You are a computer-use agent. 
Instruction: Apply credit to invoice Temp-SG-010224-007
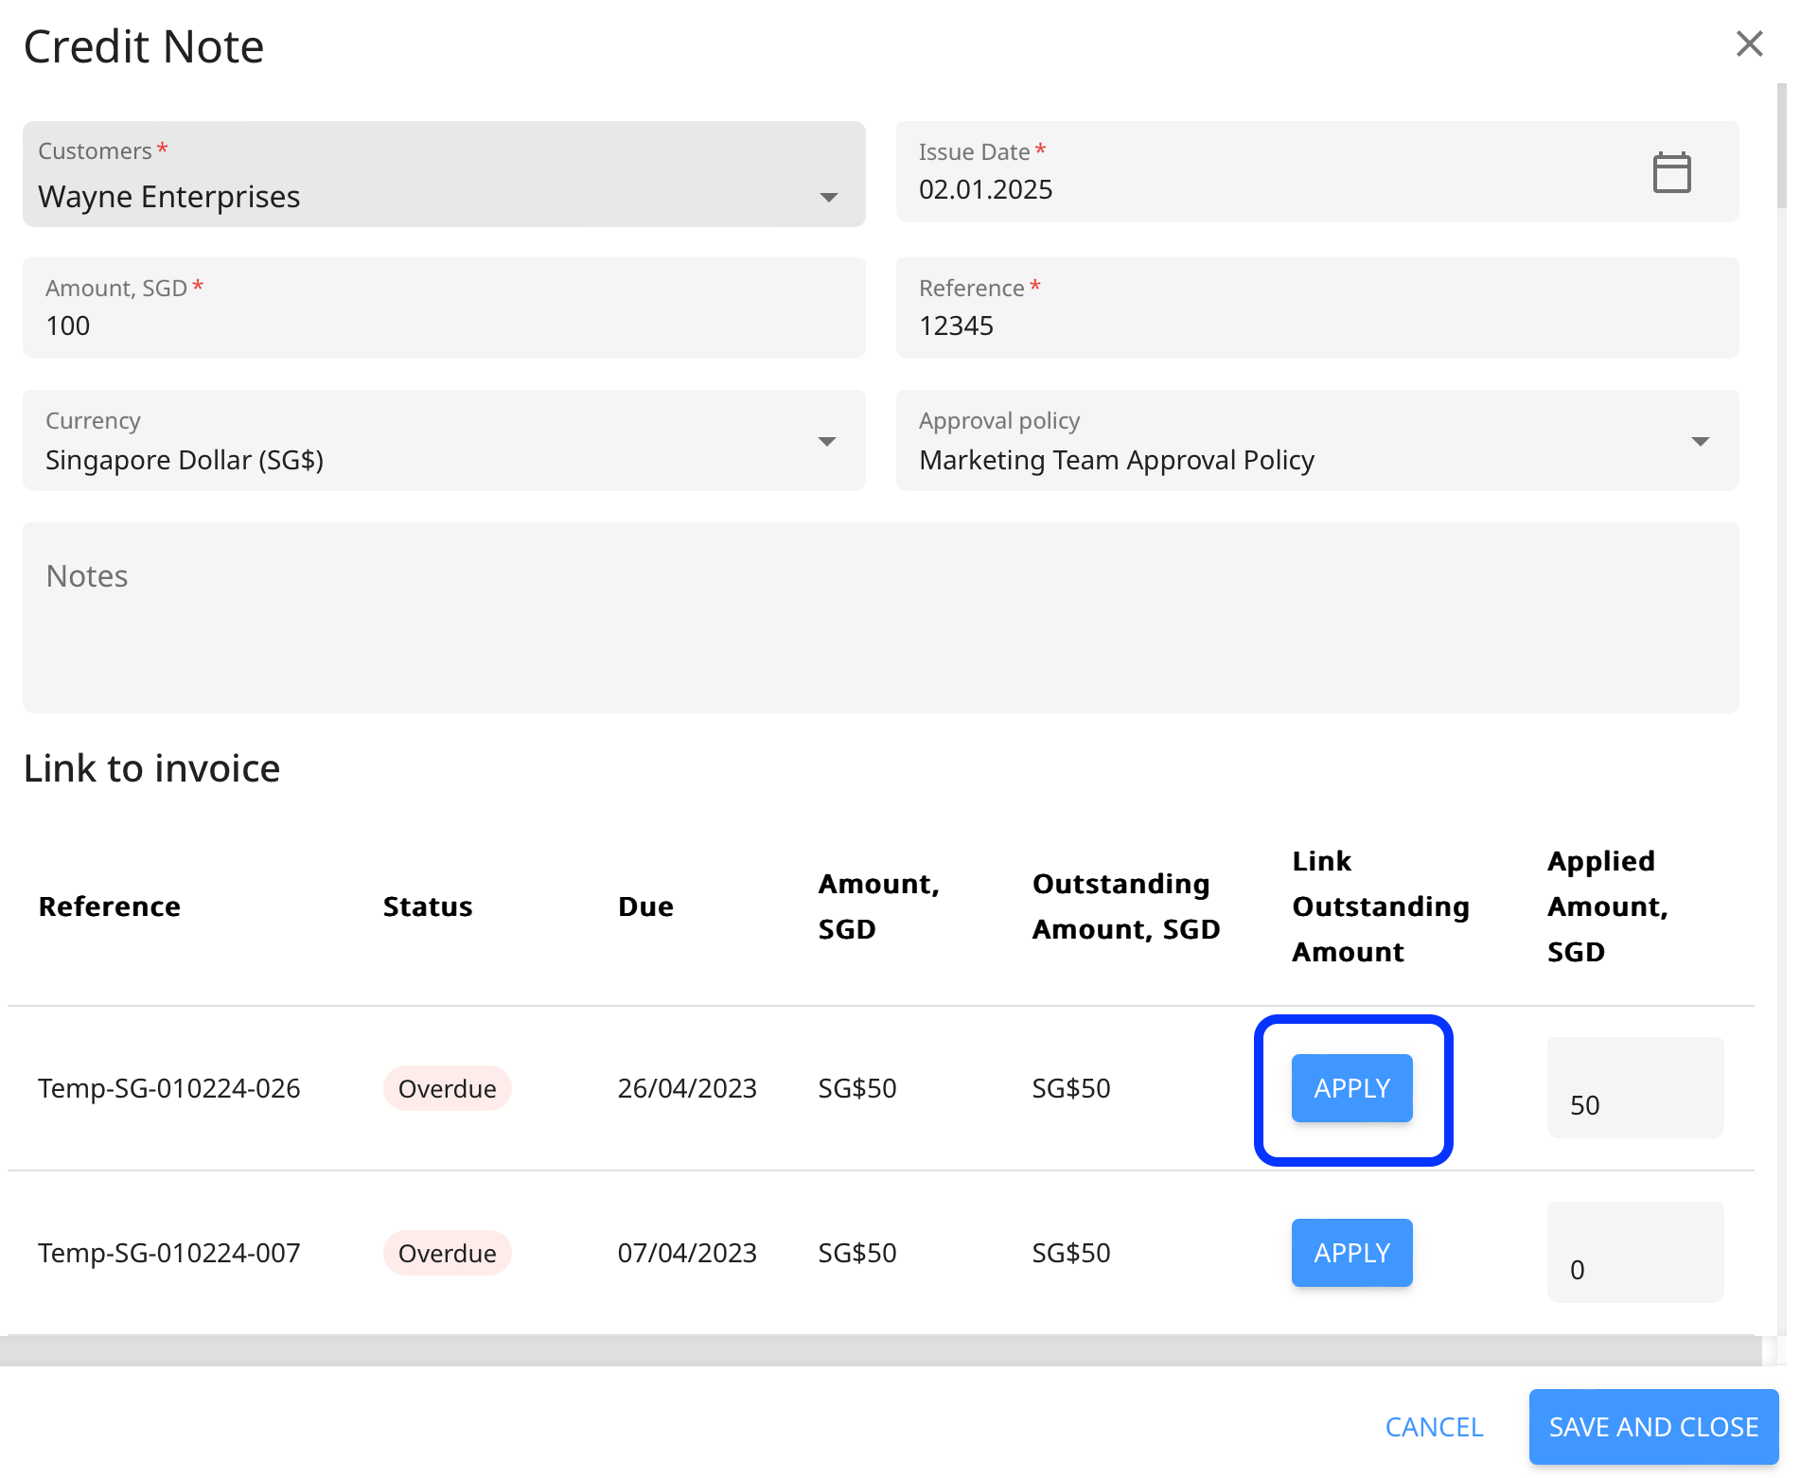pyautogui.click(x=1352, y=1253)
